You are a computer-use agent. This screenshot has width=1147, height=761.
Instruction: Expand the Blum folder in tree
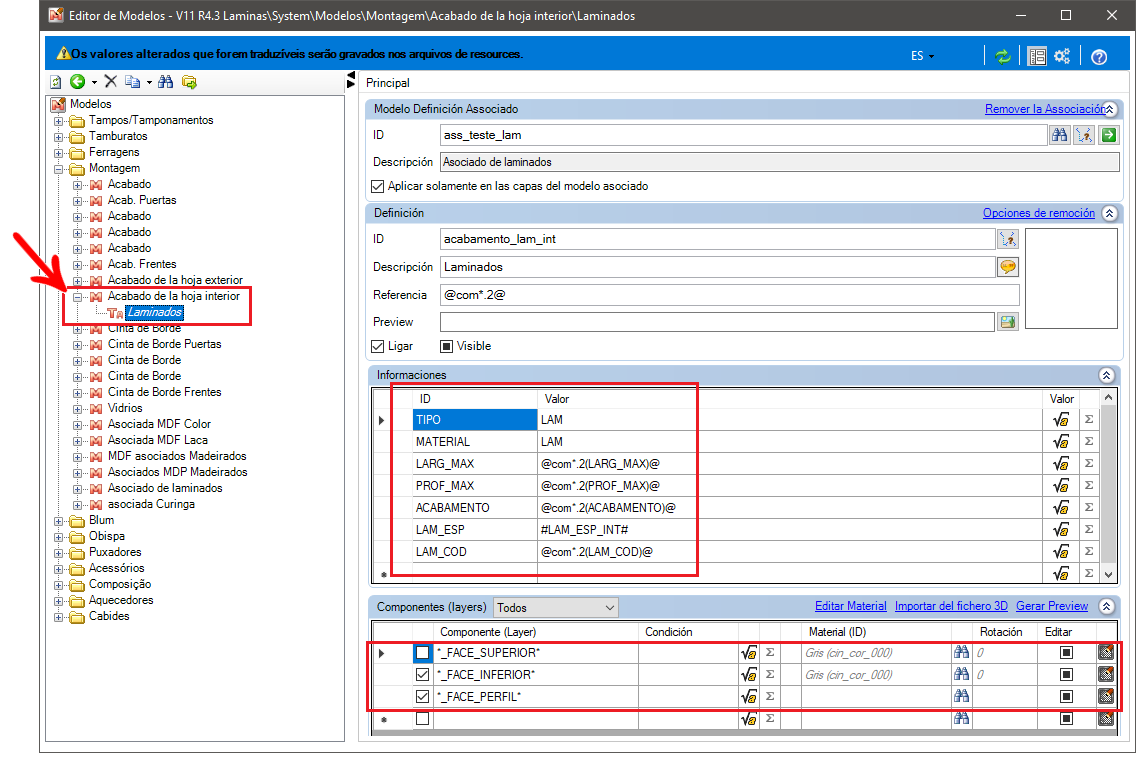pos(59,521)
